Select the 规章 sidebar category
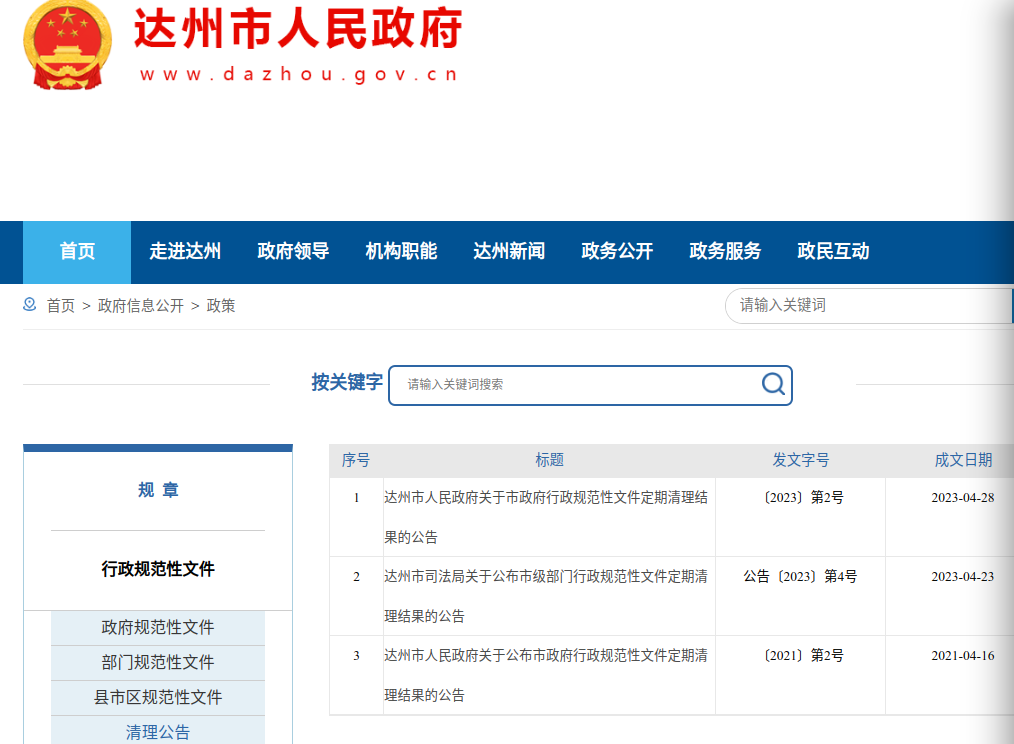 click(x=158, y=490)
